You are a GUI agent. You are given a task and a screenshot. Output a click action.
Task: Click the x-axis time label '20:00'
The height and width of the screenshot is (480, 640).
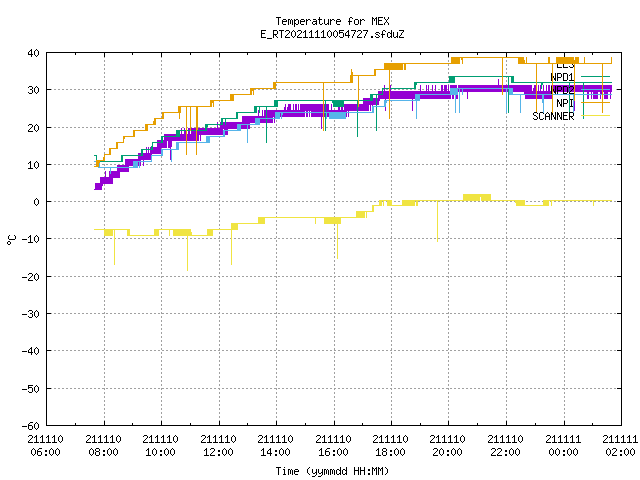(448, 452)
